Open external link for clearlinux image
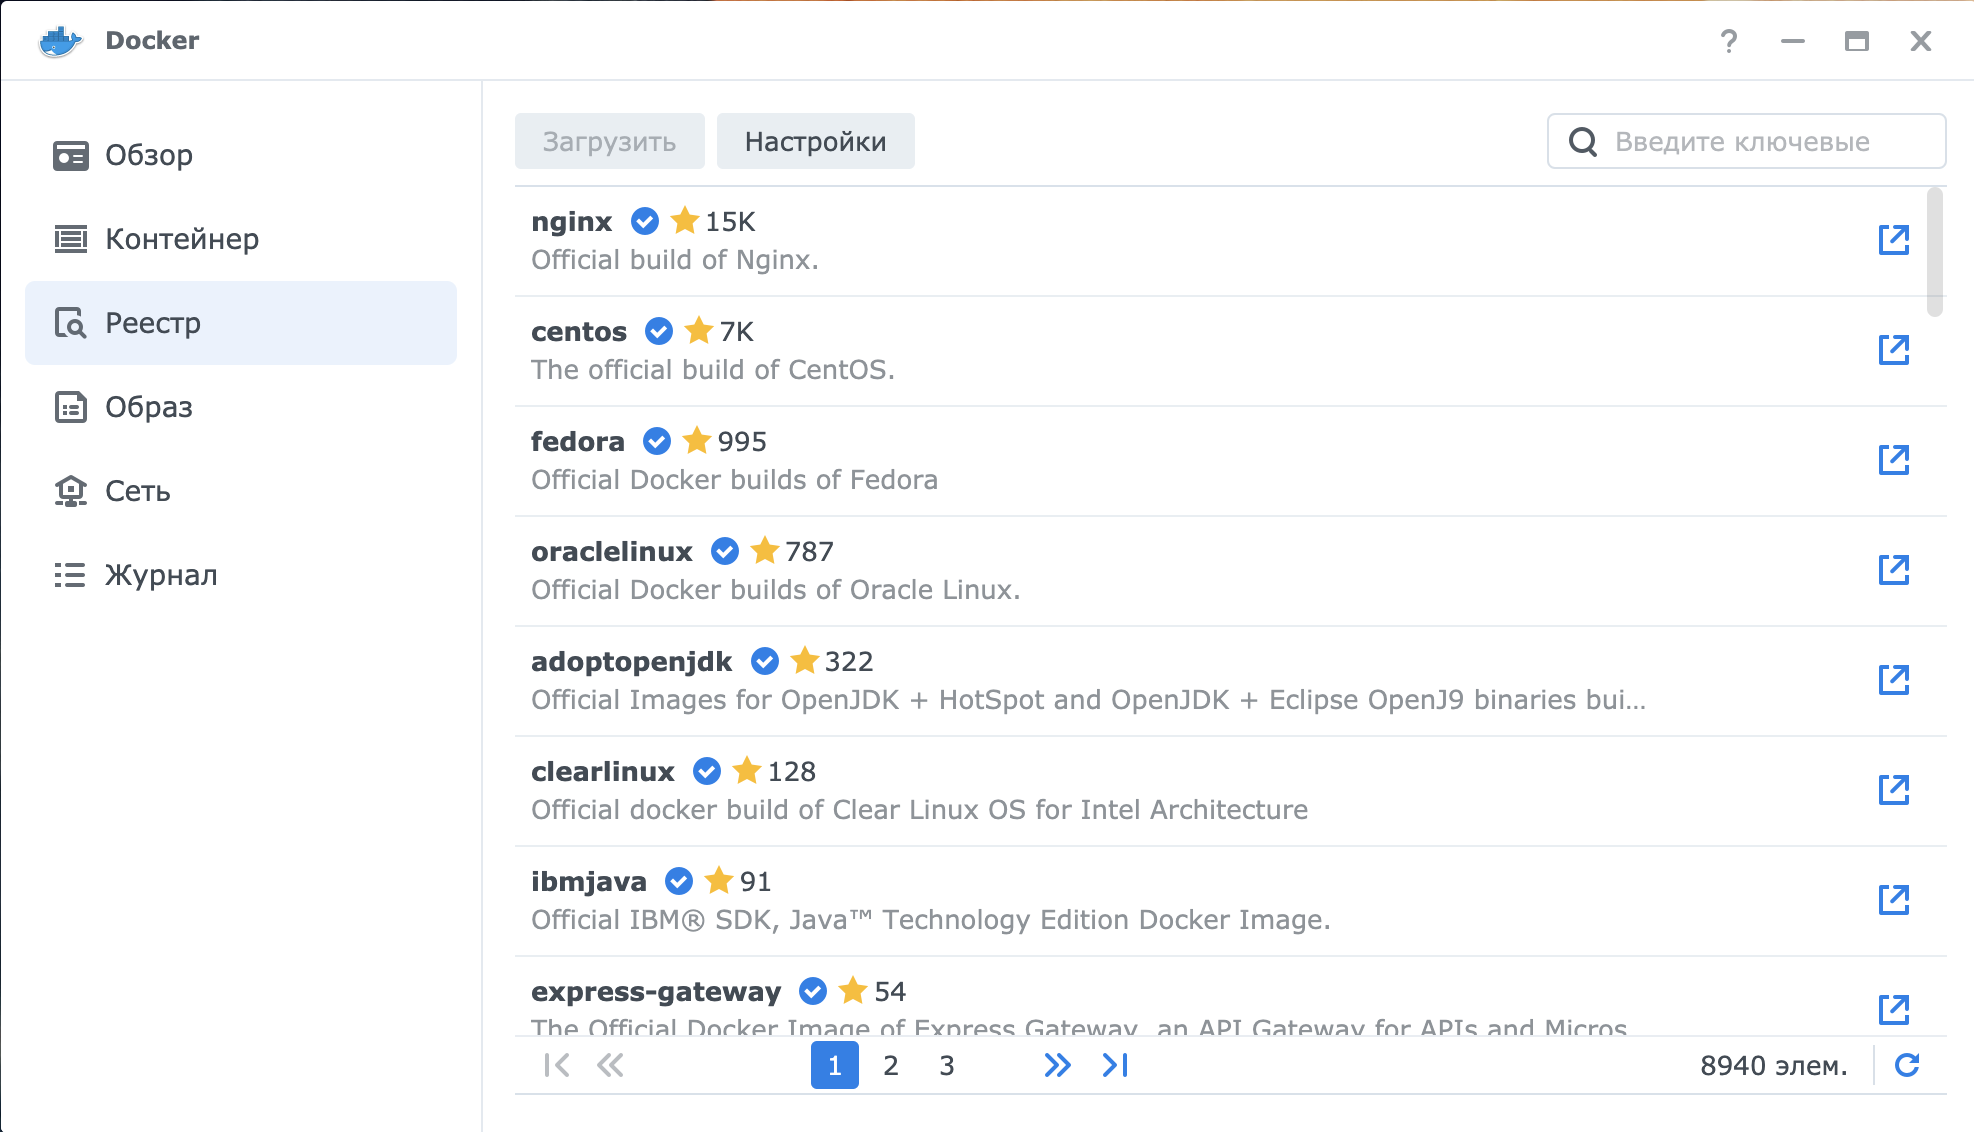This screenshot has width=1974, height=1132. [x=1893, y=790]
